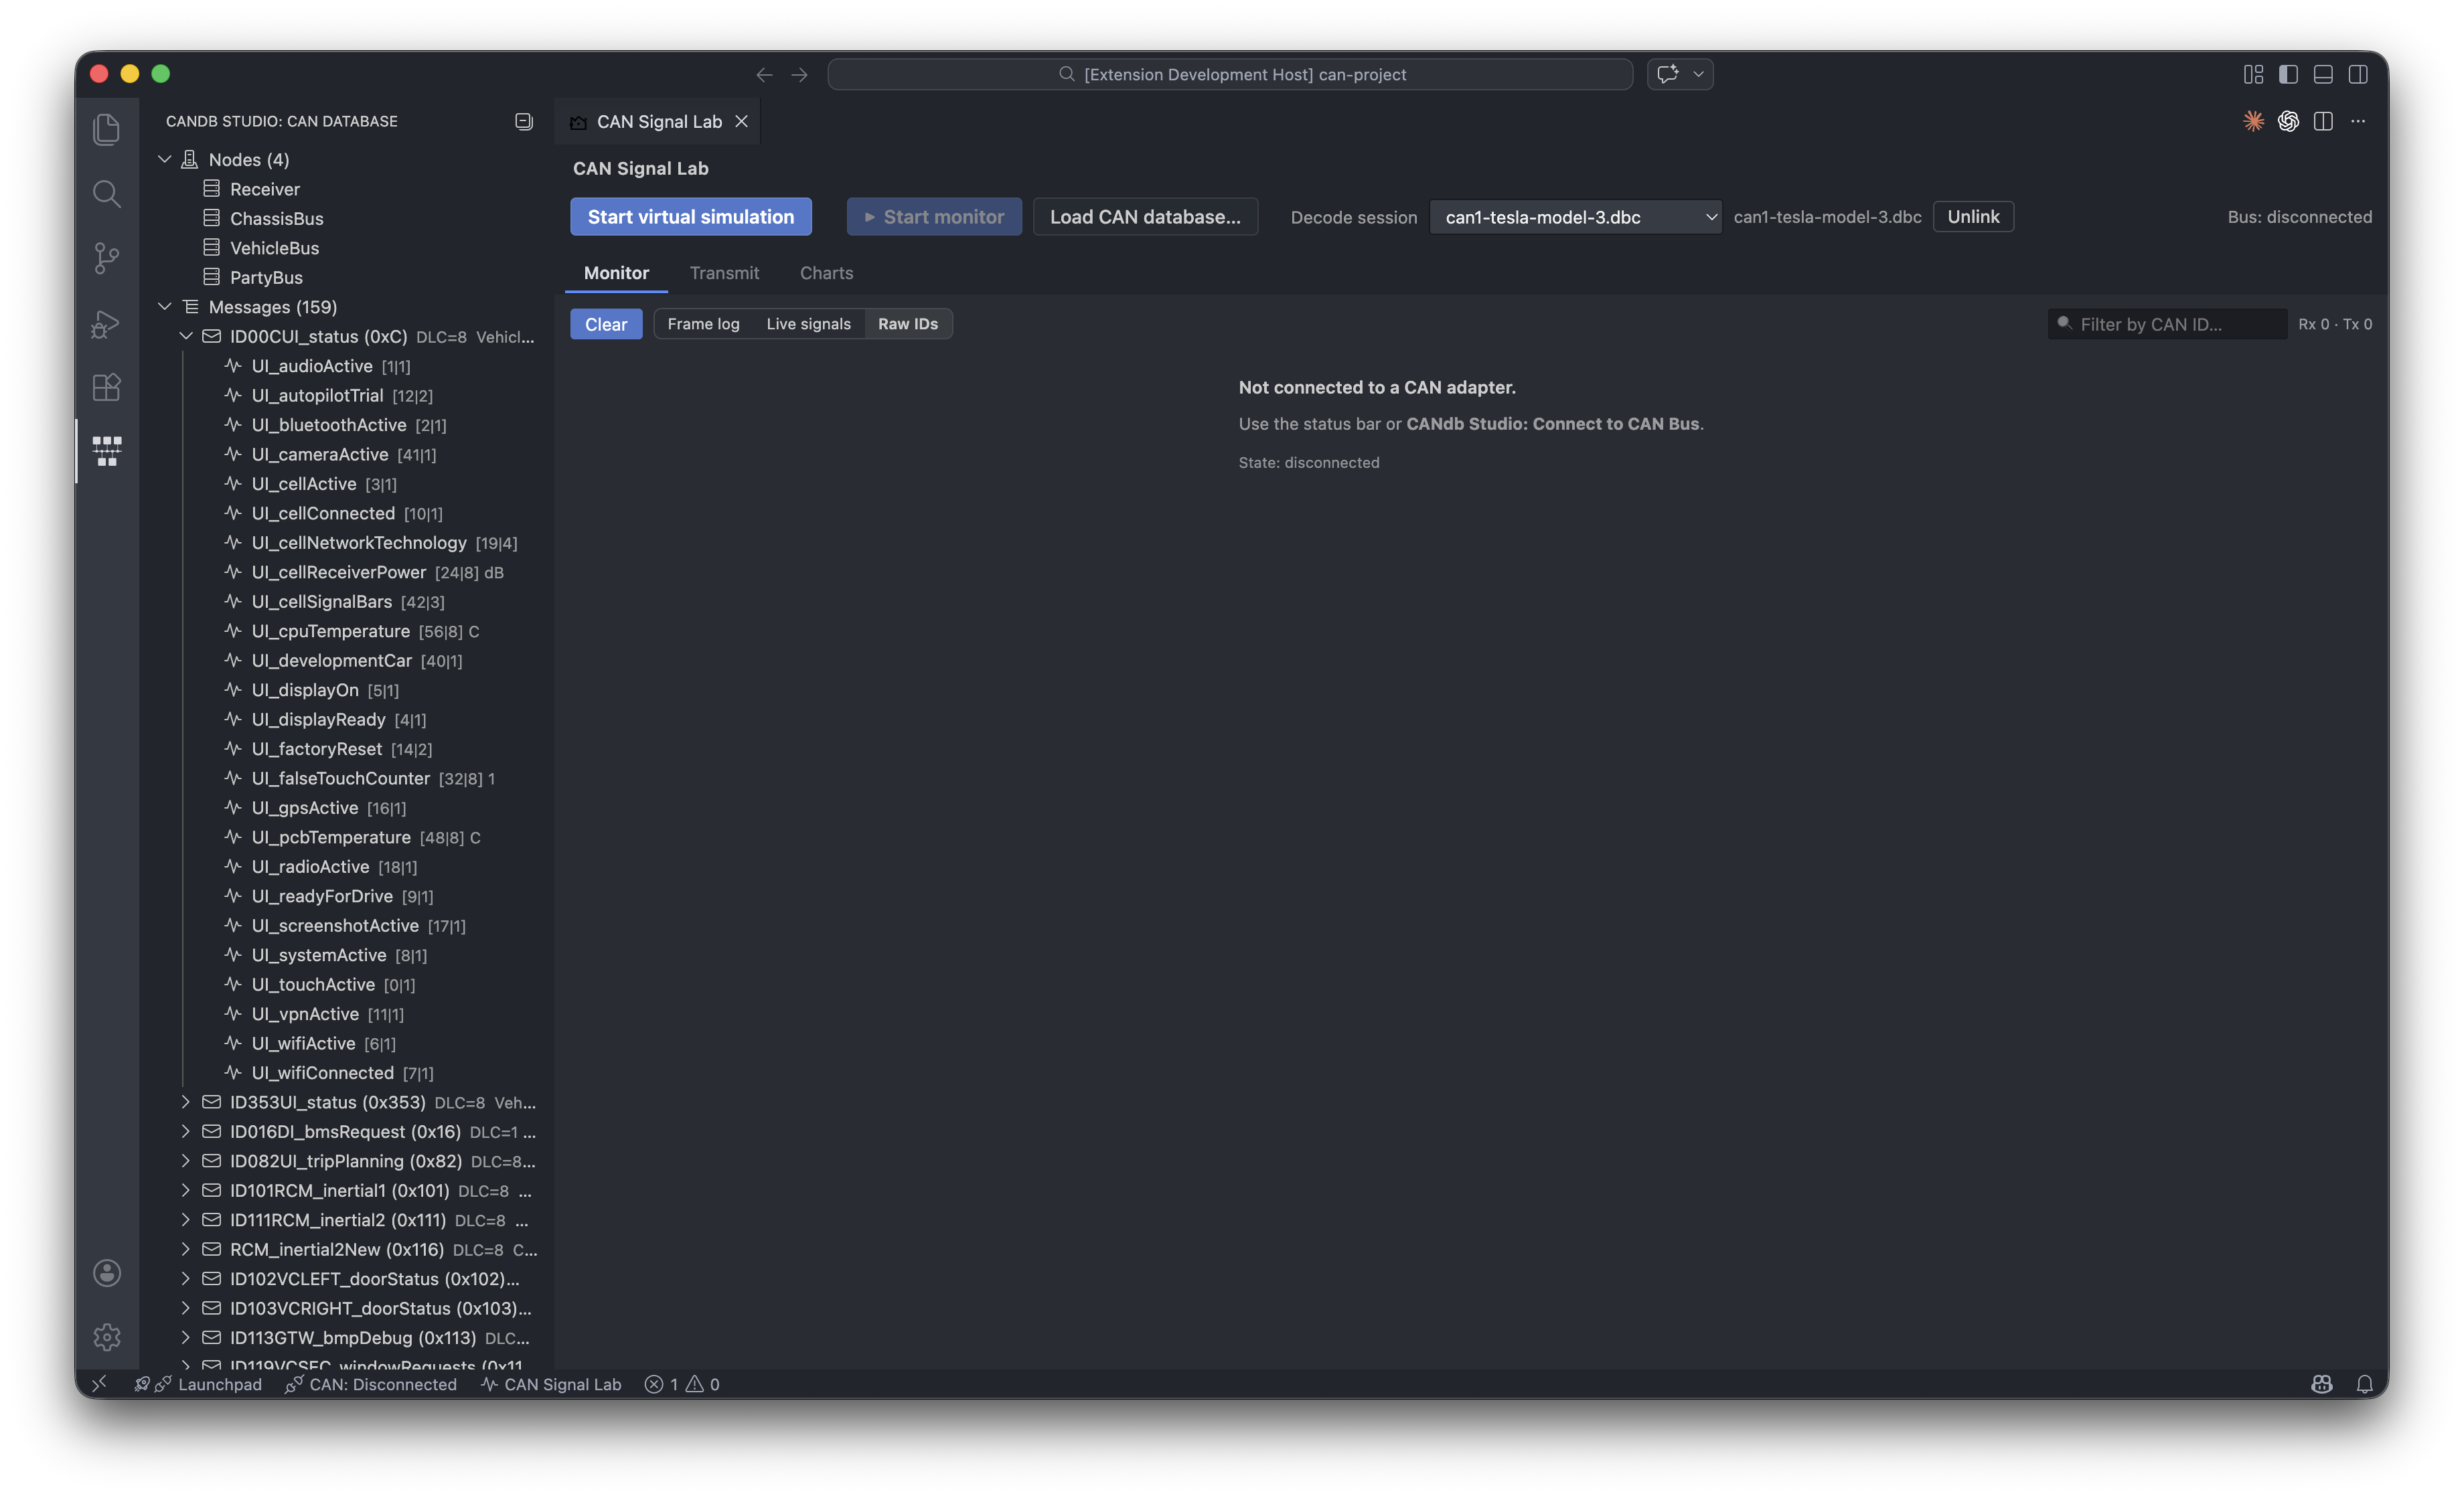Collapse the Nodes (4) tree section
2464x1498 pixels.
(x=165, y=160)
